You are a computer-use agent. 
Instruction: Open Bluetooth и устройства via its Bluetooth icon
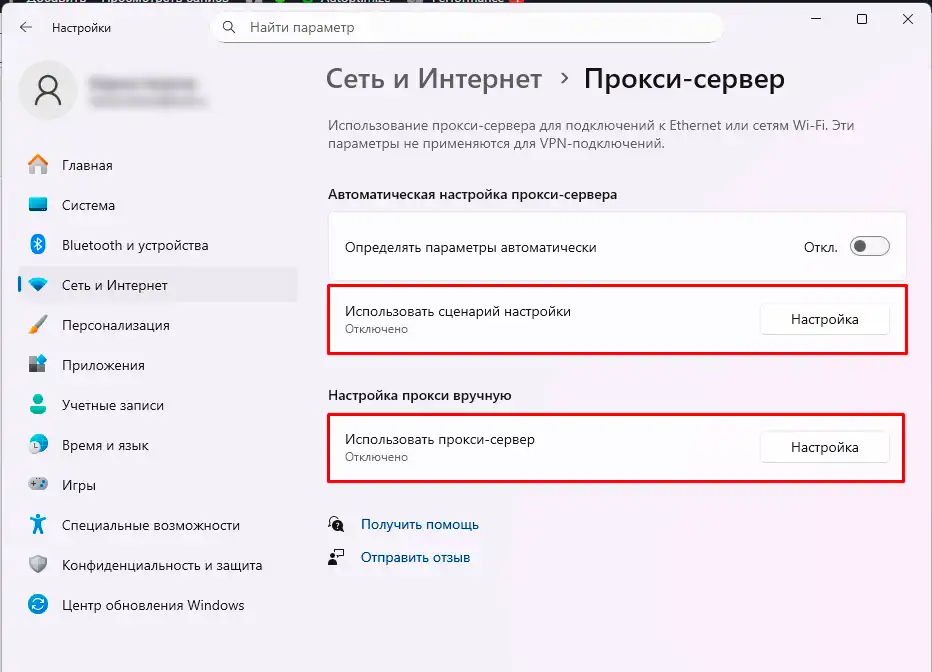[35, 245]
